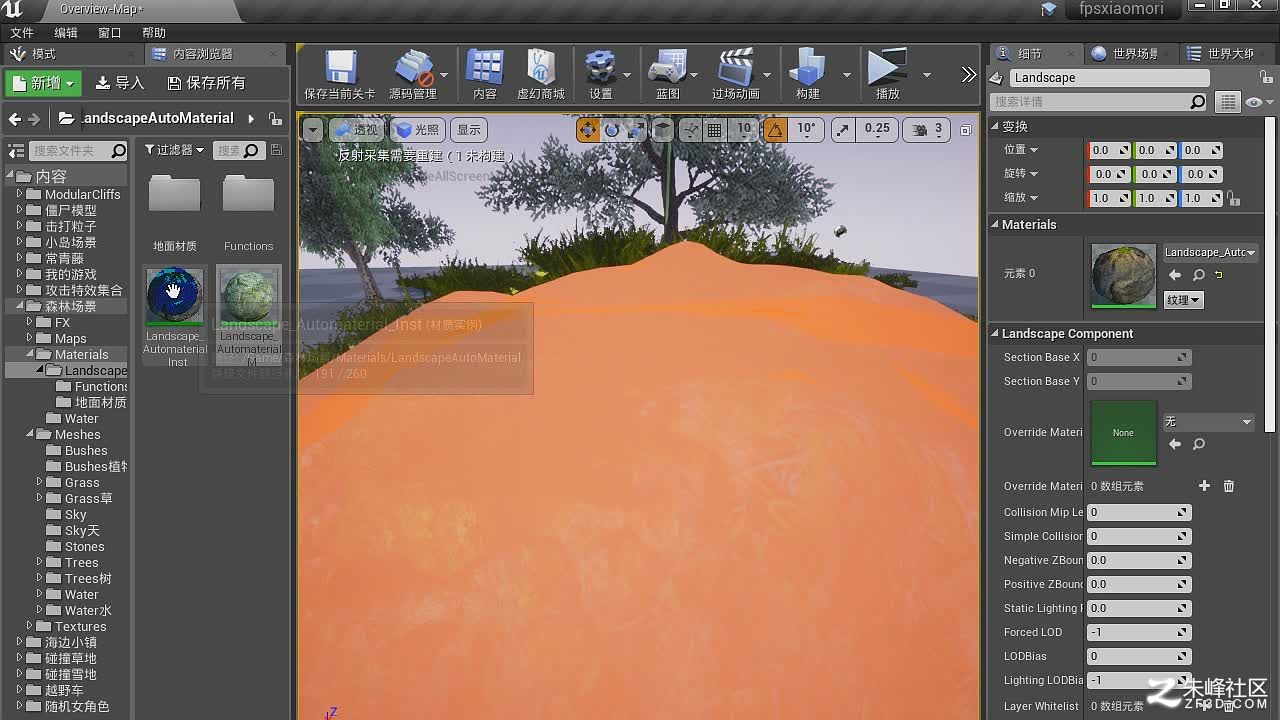This screenshot has width=1280, height=720.
Task: Click the search details (搜索详情) field
Action: tap(1100, 102)
